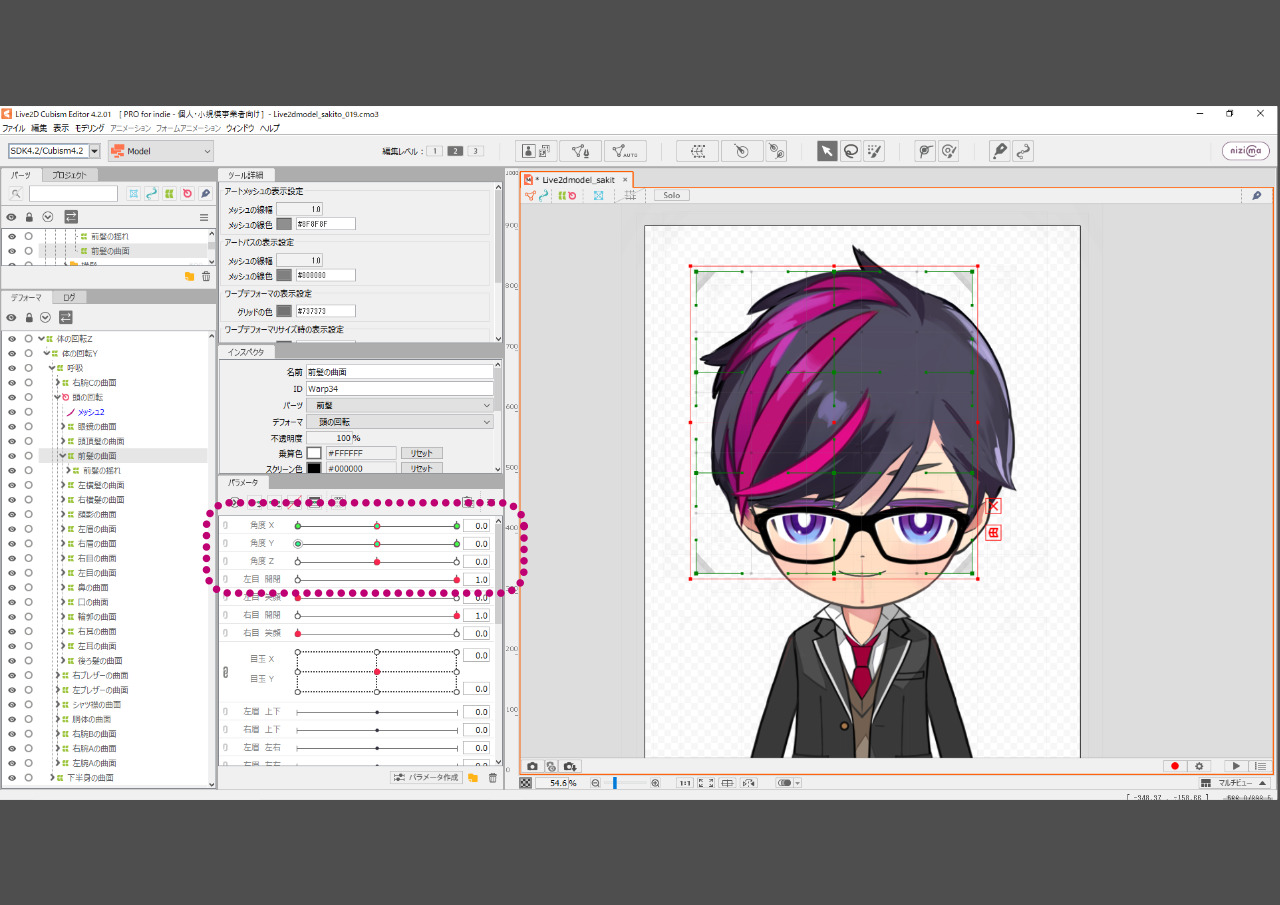Click the パラメータ作成 button
The width and height of the screenshot is (1280, 905).
[426, 777]
